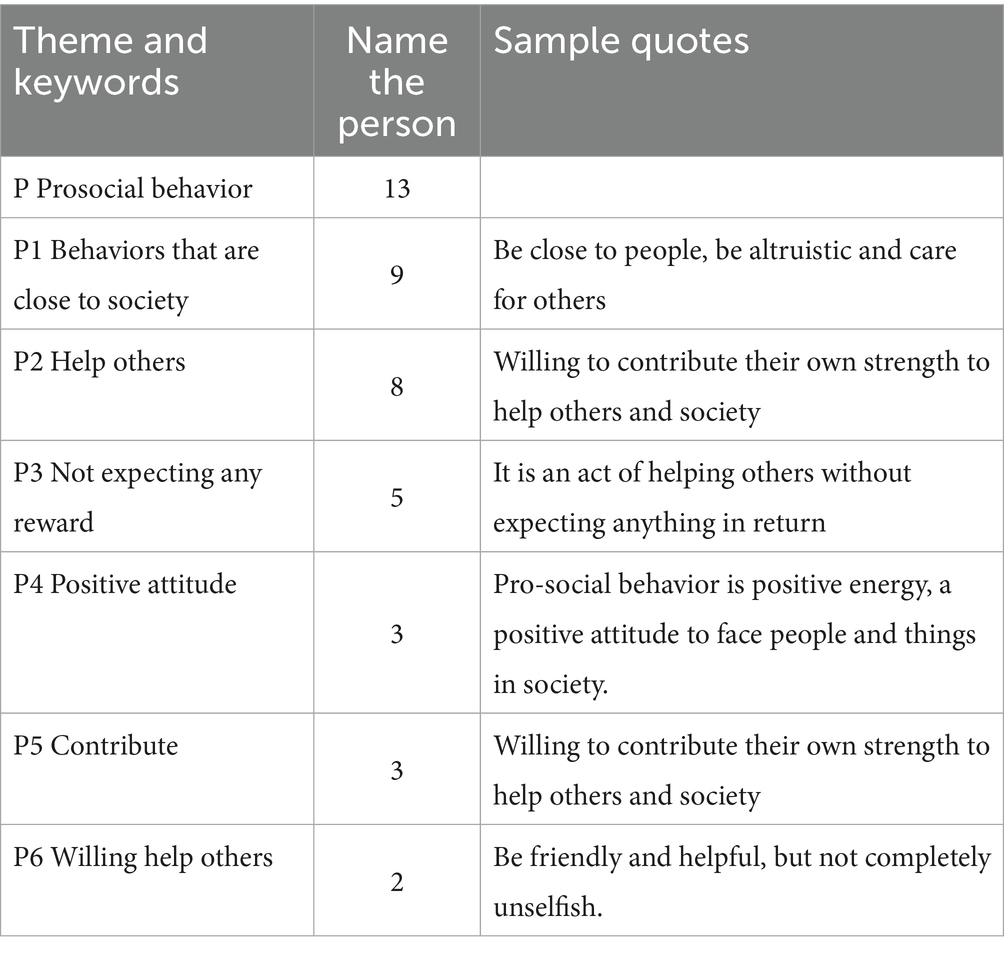Click the count cell showing 13
The image size is (1004, 954).
pyautogui.click(x=396, y=188)
